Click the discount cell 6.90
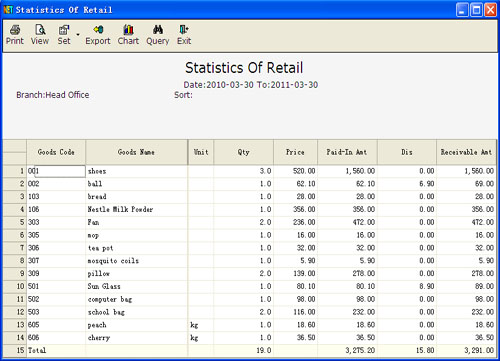Screen dimensions: 500x361 407,184
